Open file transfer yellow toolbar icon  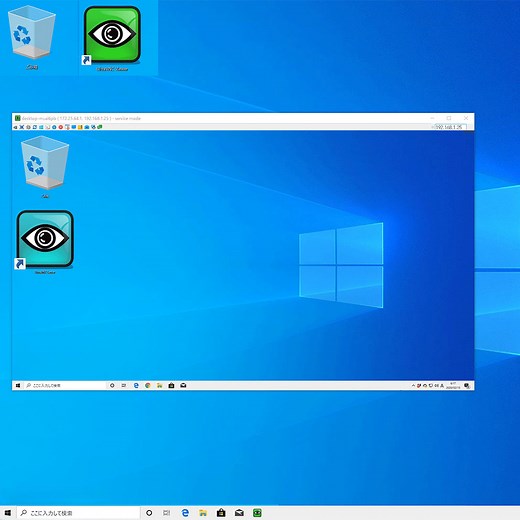[80, 127]
